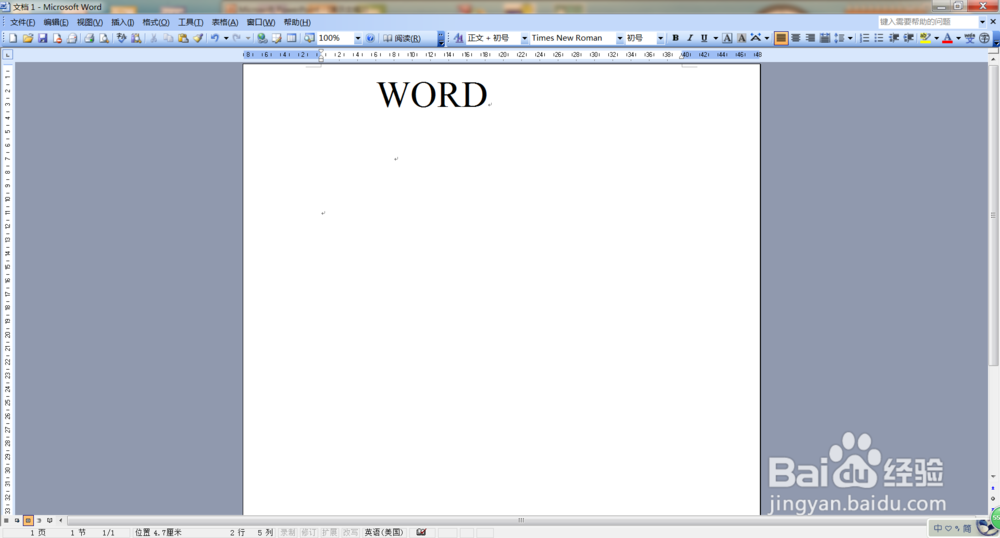
Task: Open the 插入(I) menu
Action: (x=122, y=22)
